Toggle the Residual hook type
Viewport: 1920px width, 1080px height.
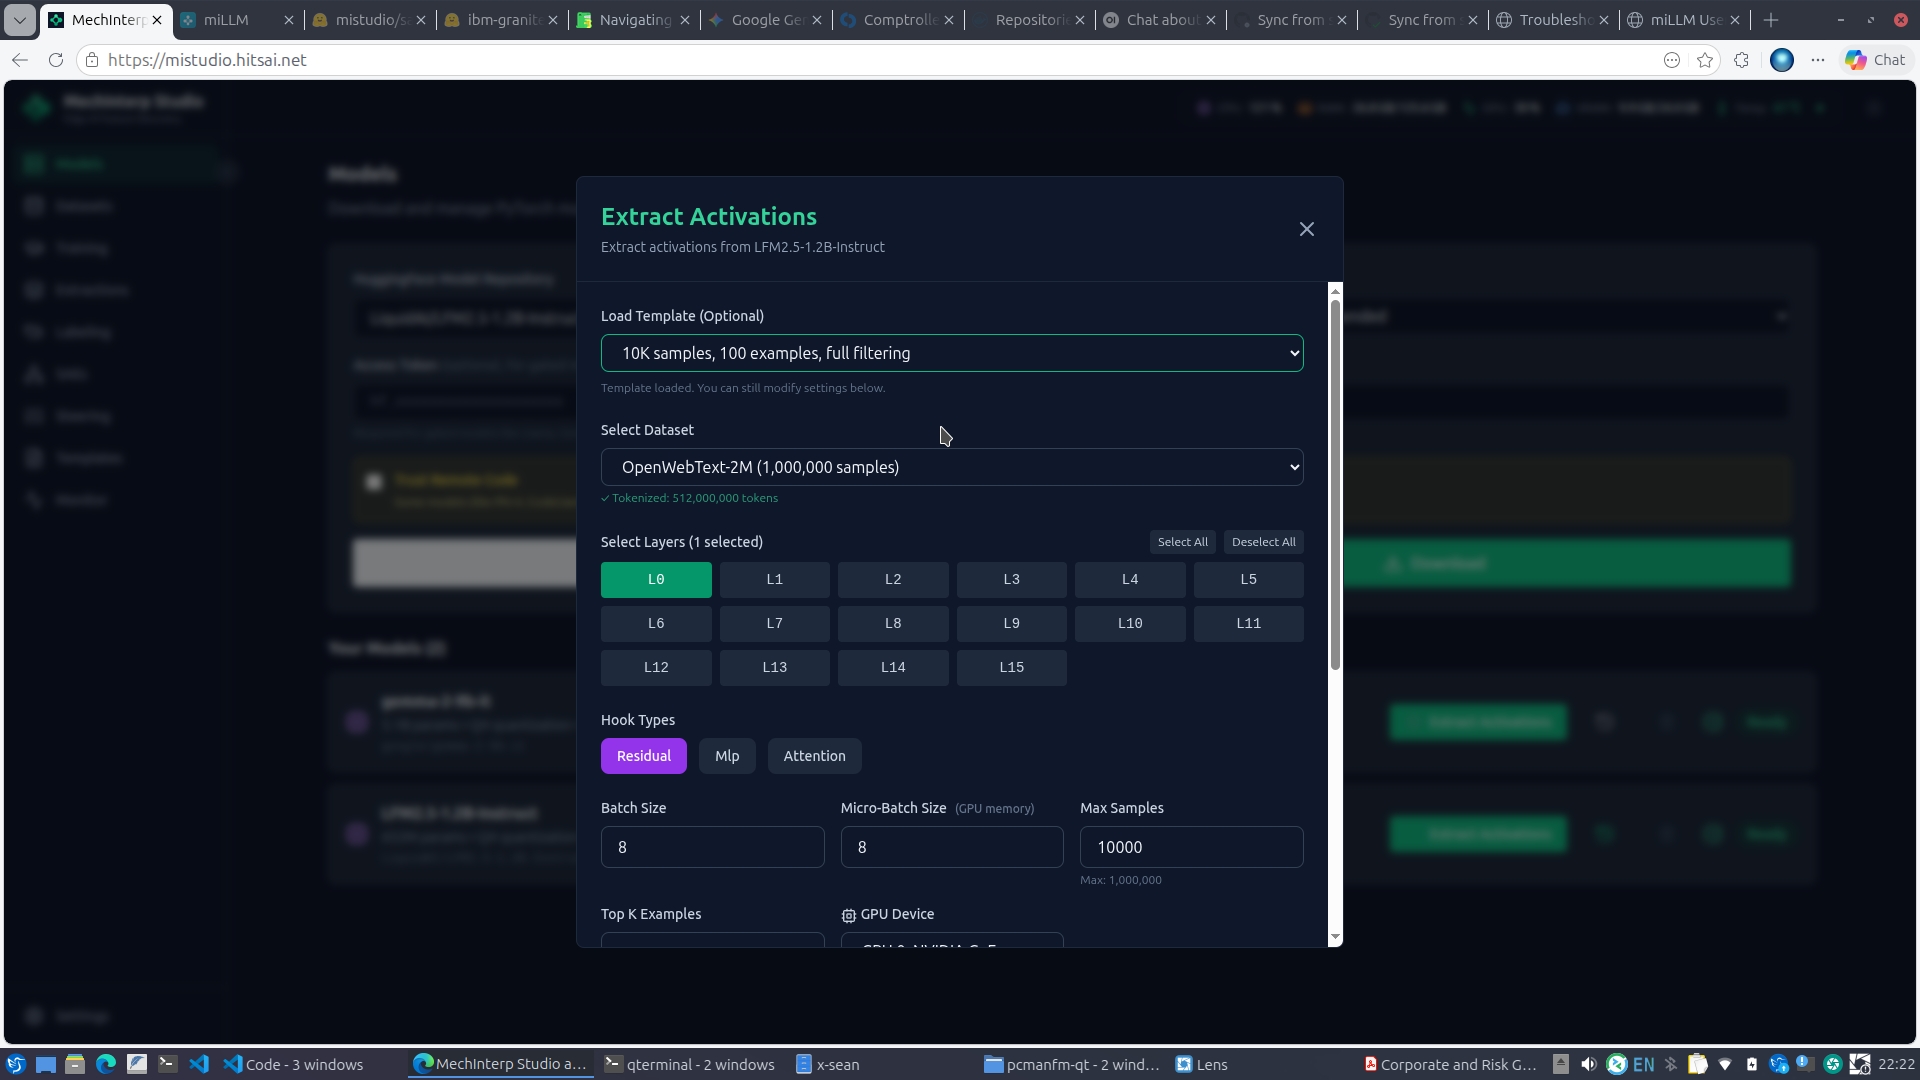click(x=643, y=756)
